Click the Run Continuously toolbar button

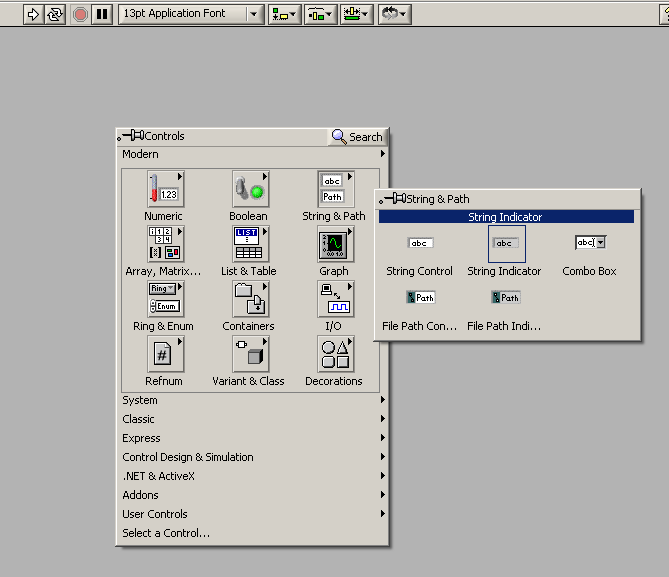point(55,15)
